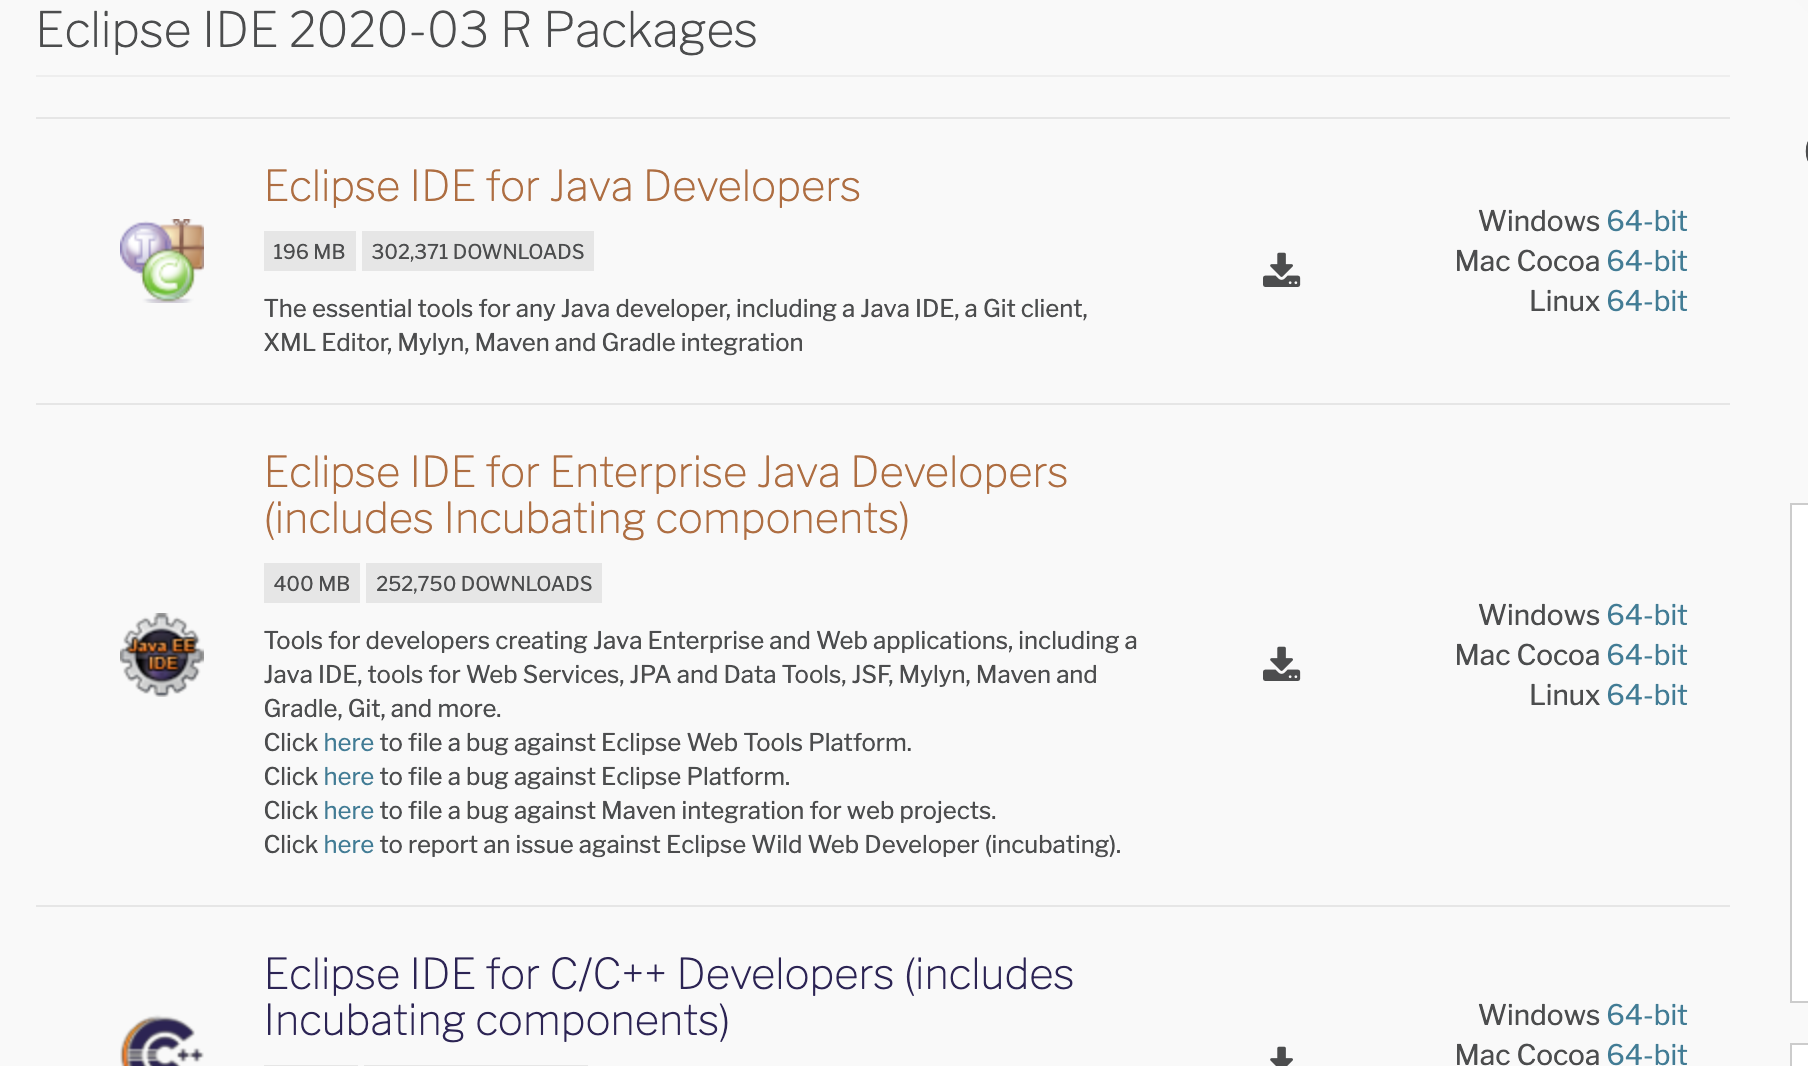
Task: Click 'Eclipse IDE 2020-03 R Packages' heading
Action: pyautogui.click(x=397, y=31)
